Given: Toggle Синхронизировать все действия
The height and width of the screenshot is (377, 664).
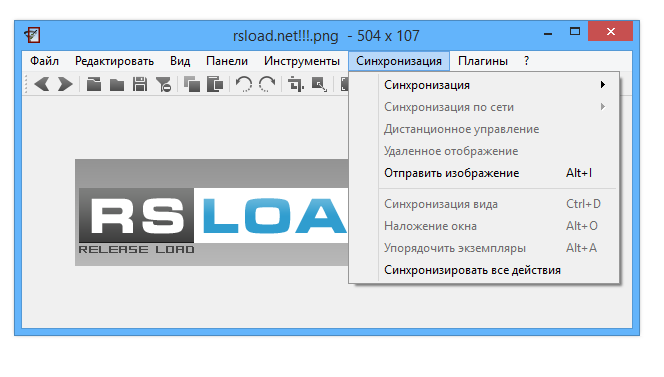Looking at the screenshot, I should (484, 270).
